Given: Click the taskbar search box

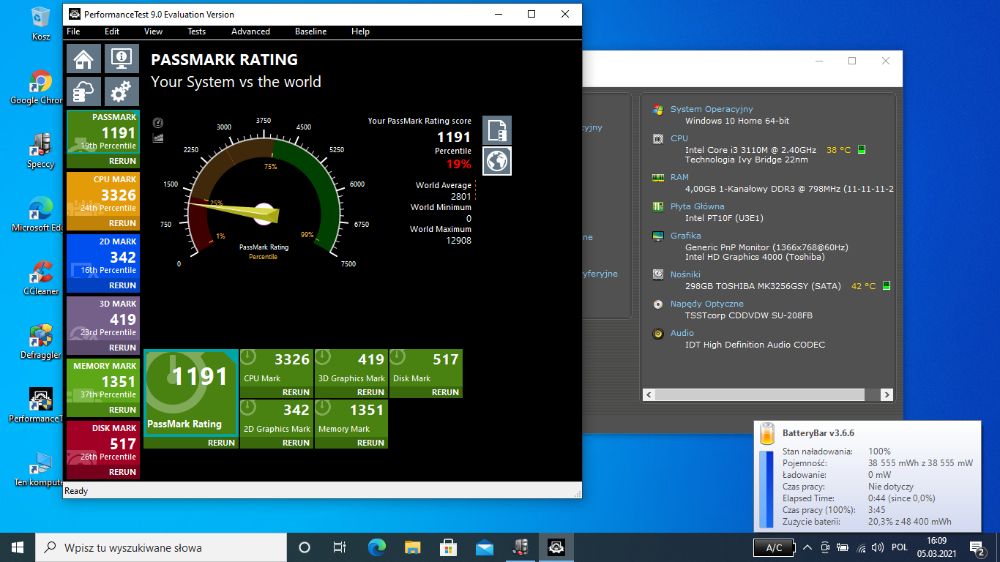Looking at the screenshot, I should 161,547.
